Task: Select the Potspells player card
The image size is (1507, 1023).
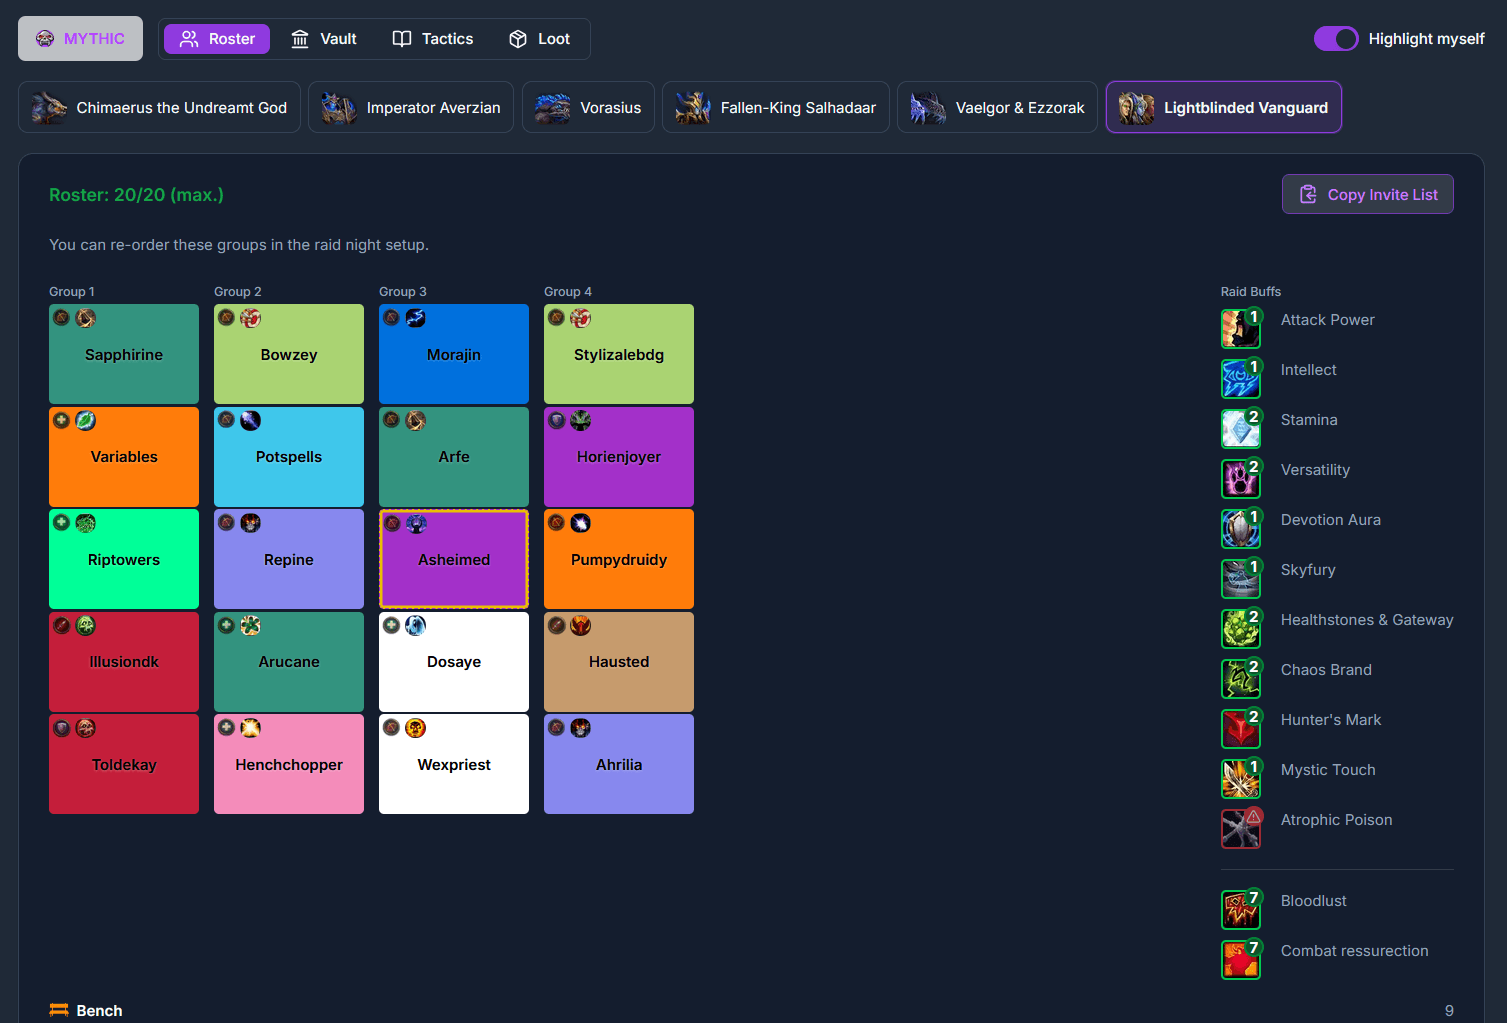Action: click(x=289, y=457)
